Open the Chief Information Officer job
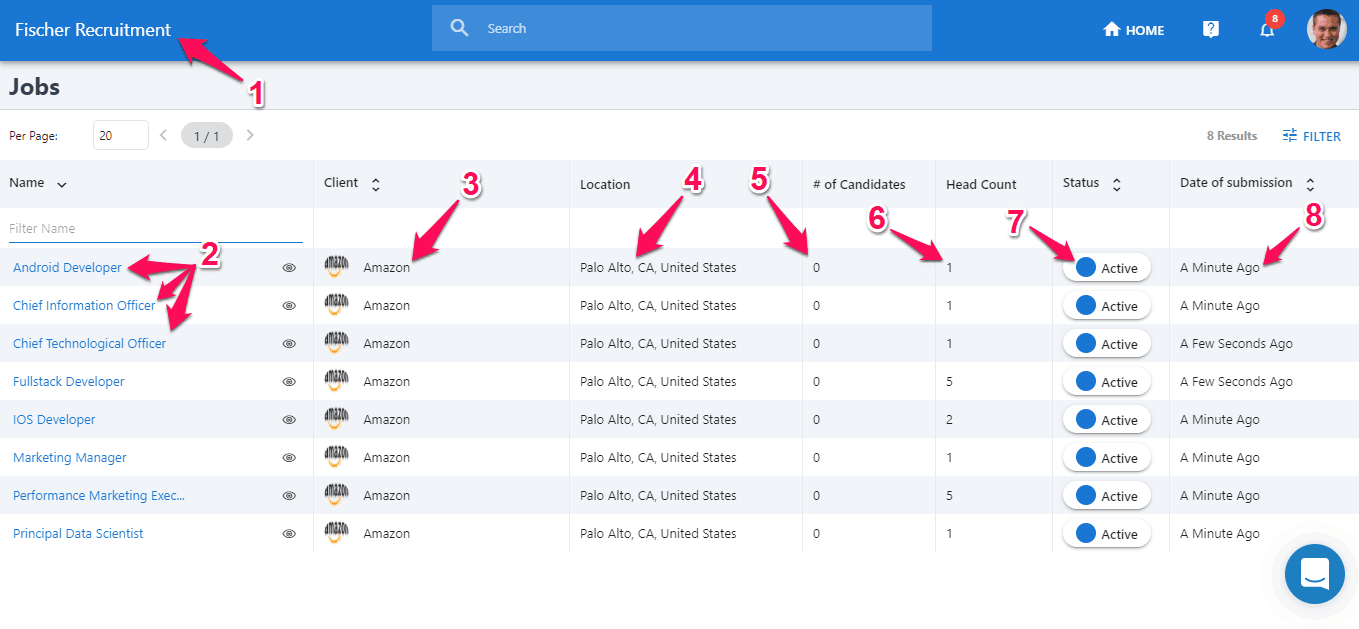Screen dimensions: 1359x629 (84, 306)
